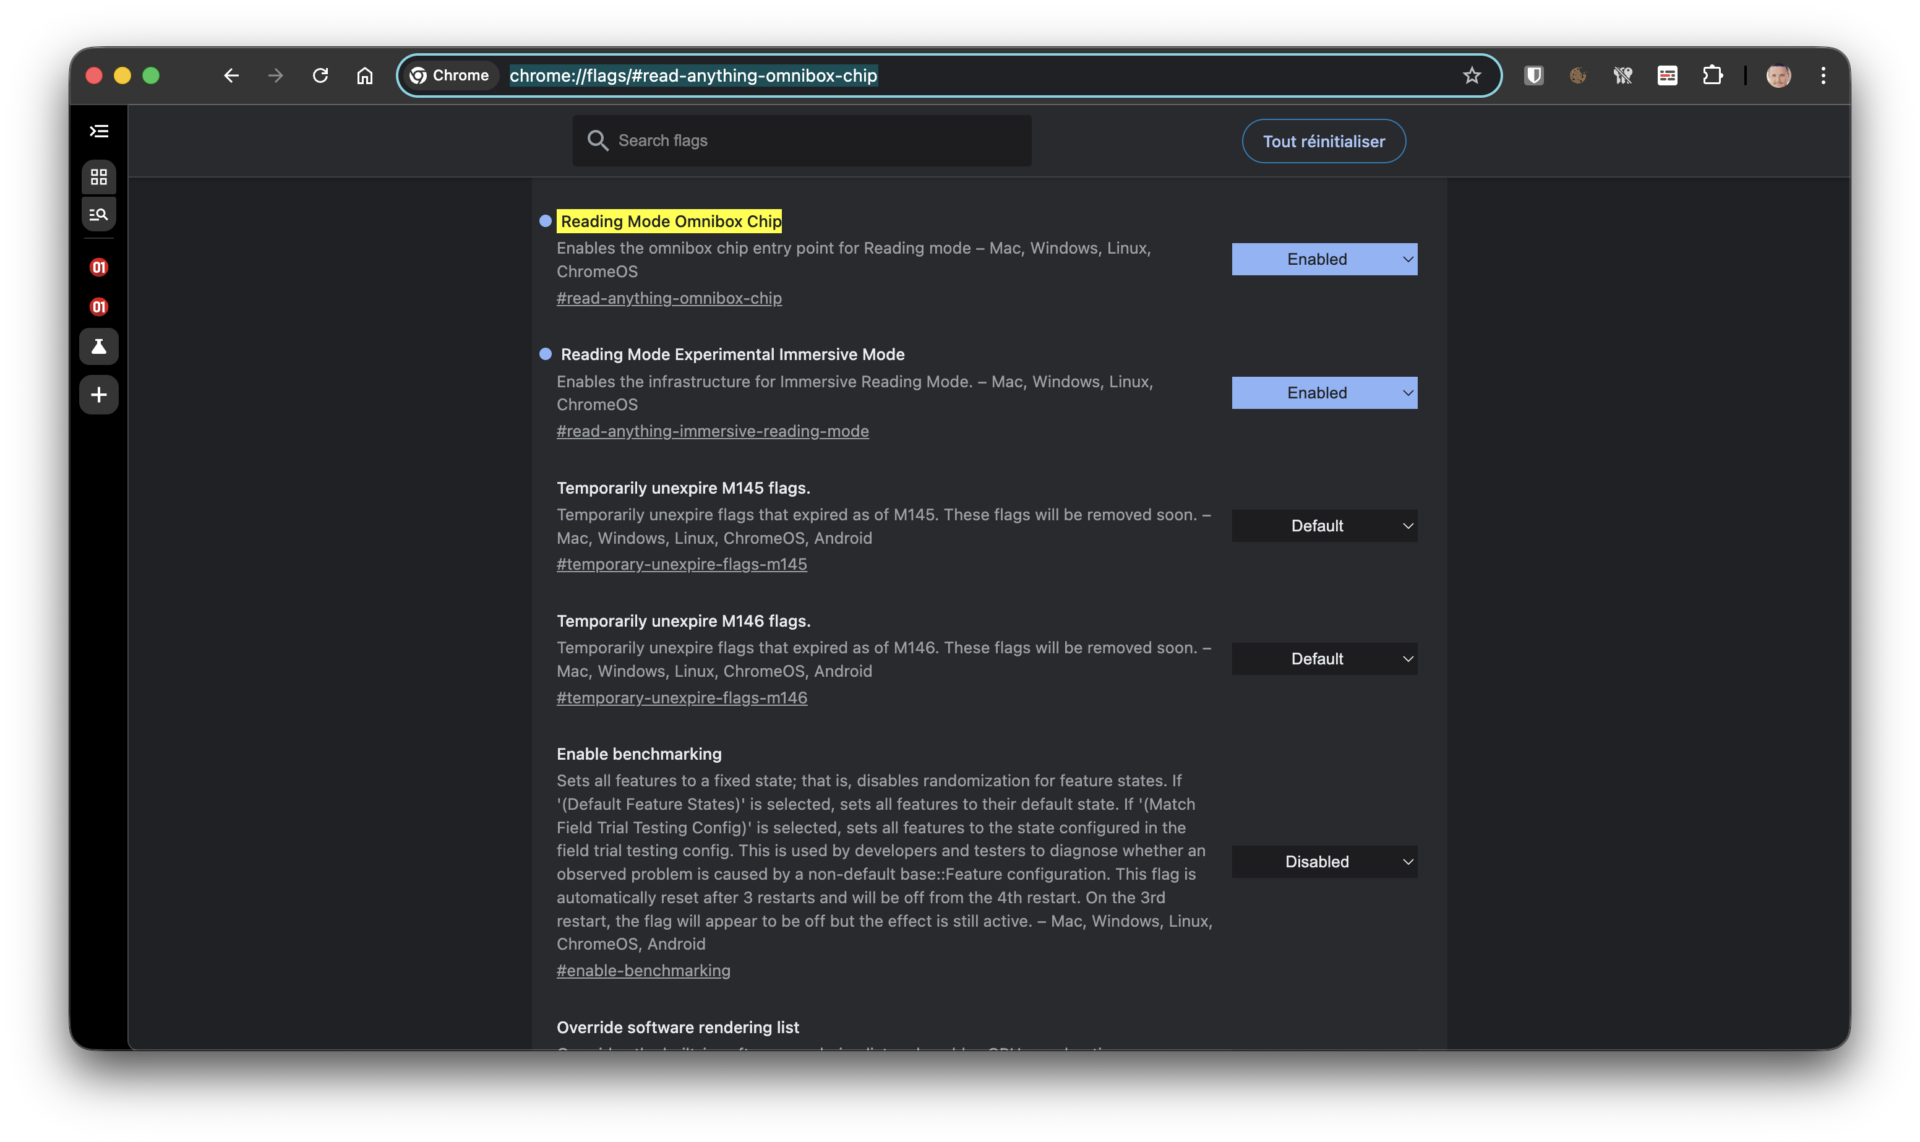The image size is (1920, 1142).
Task: Select the flask icon in the sidebar
Action: coord(98,346)
